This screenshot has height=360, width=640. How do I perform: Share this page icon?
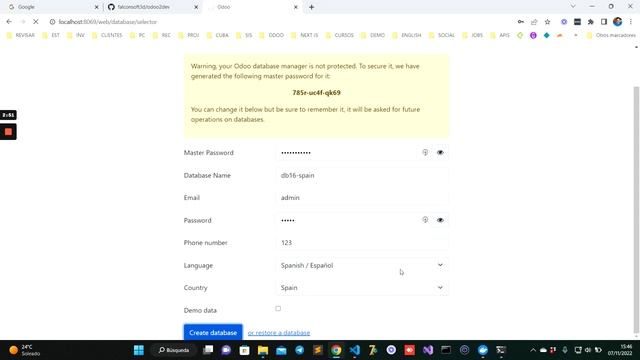tap(534, 22)
